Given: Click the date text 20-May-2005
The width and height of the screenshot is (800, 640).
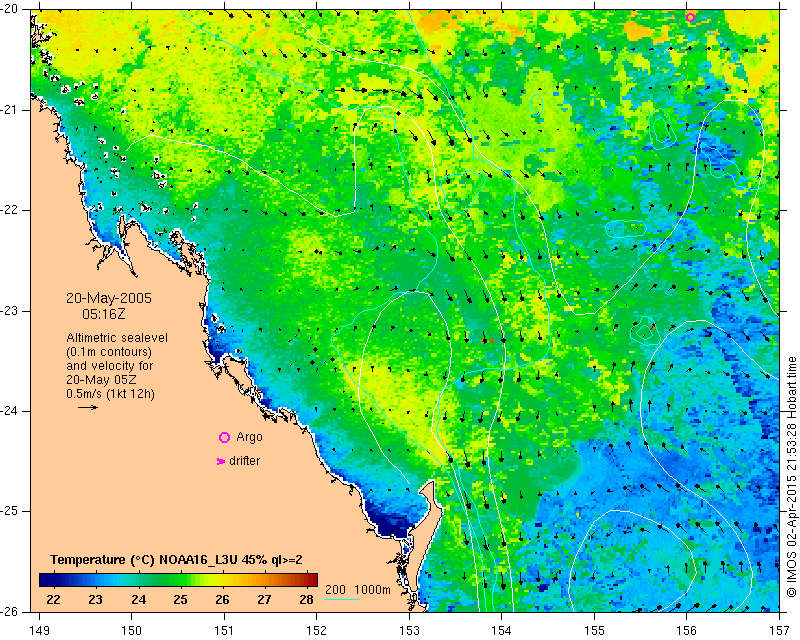Looking at the screenshot, I should (109, 298).
